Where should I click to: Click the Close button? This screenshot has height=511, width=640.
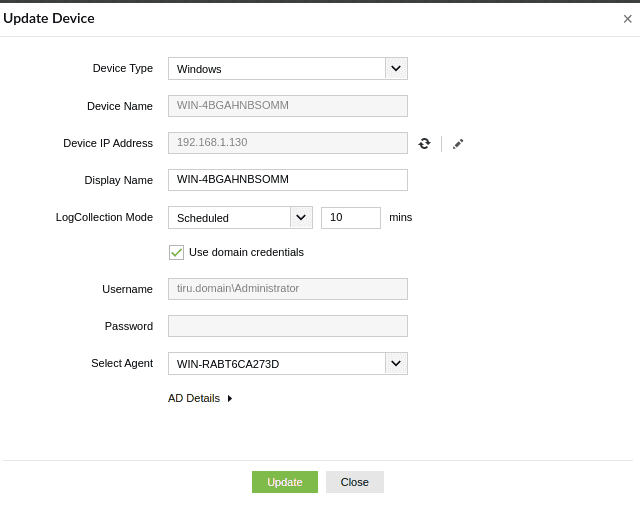pos(354,482)
